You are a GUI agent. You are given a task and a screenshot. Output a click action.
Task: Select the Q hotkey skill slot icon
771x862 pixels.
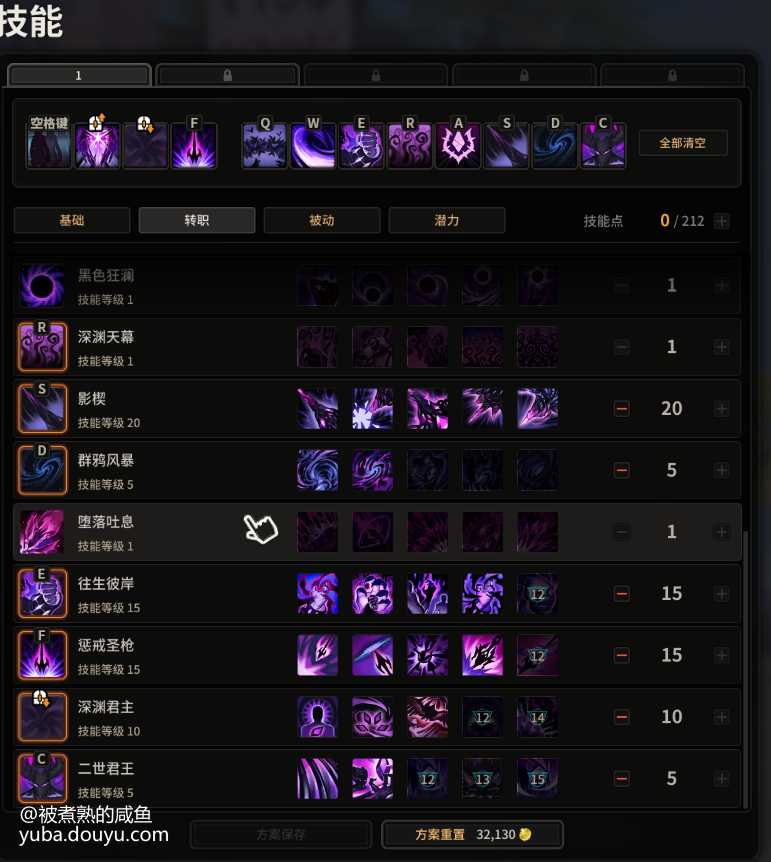point(265,146)
